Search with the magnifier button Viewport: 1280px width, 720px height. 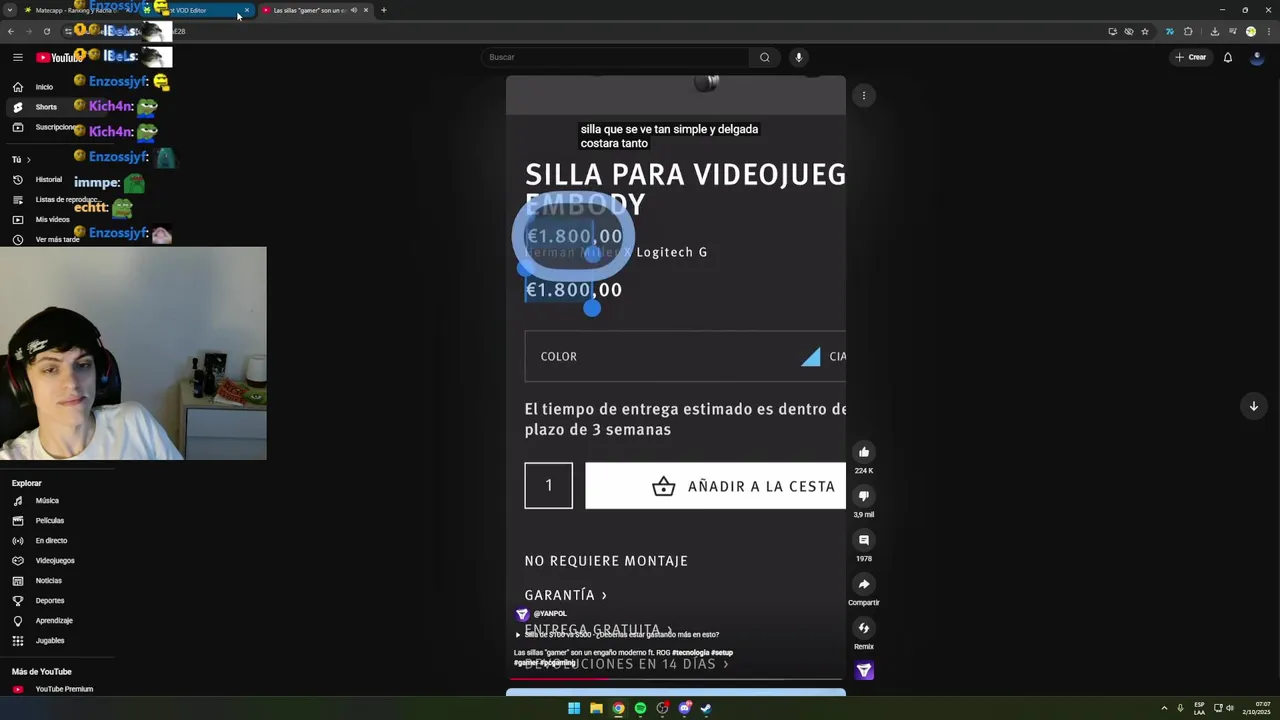[x=765, y=57]
